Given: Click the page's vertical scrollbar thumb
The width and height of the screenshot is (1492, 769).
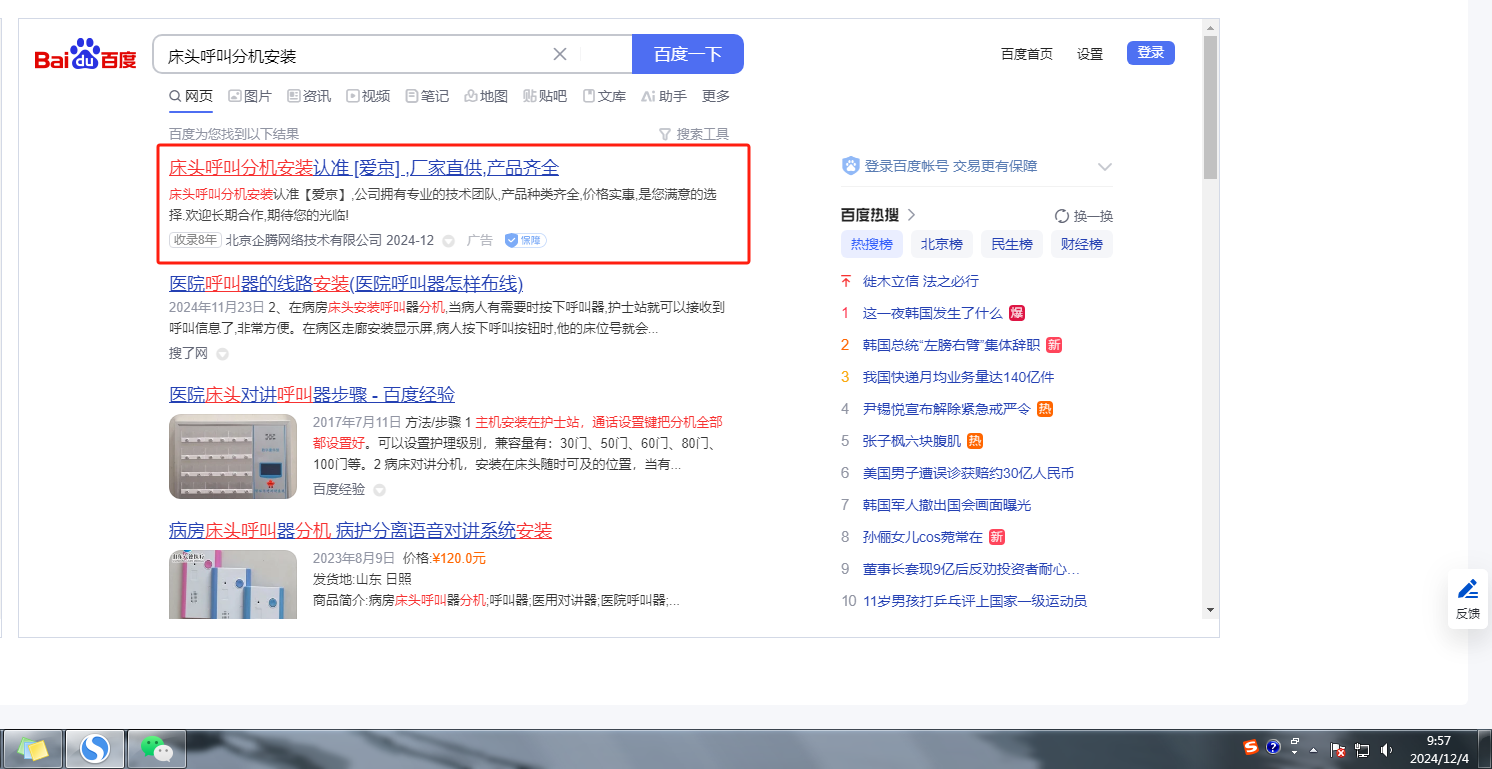Looking at the screenshot, I should coord(1210,110).
